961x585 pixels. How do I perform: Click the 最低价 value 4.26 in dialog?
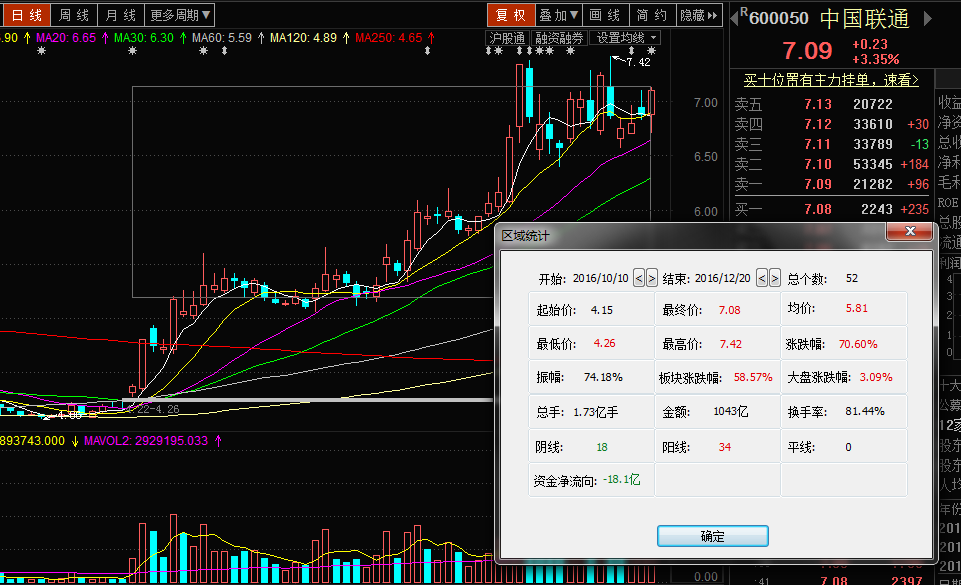tap(604, 343)
